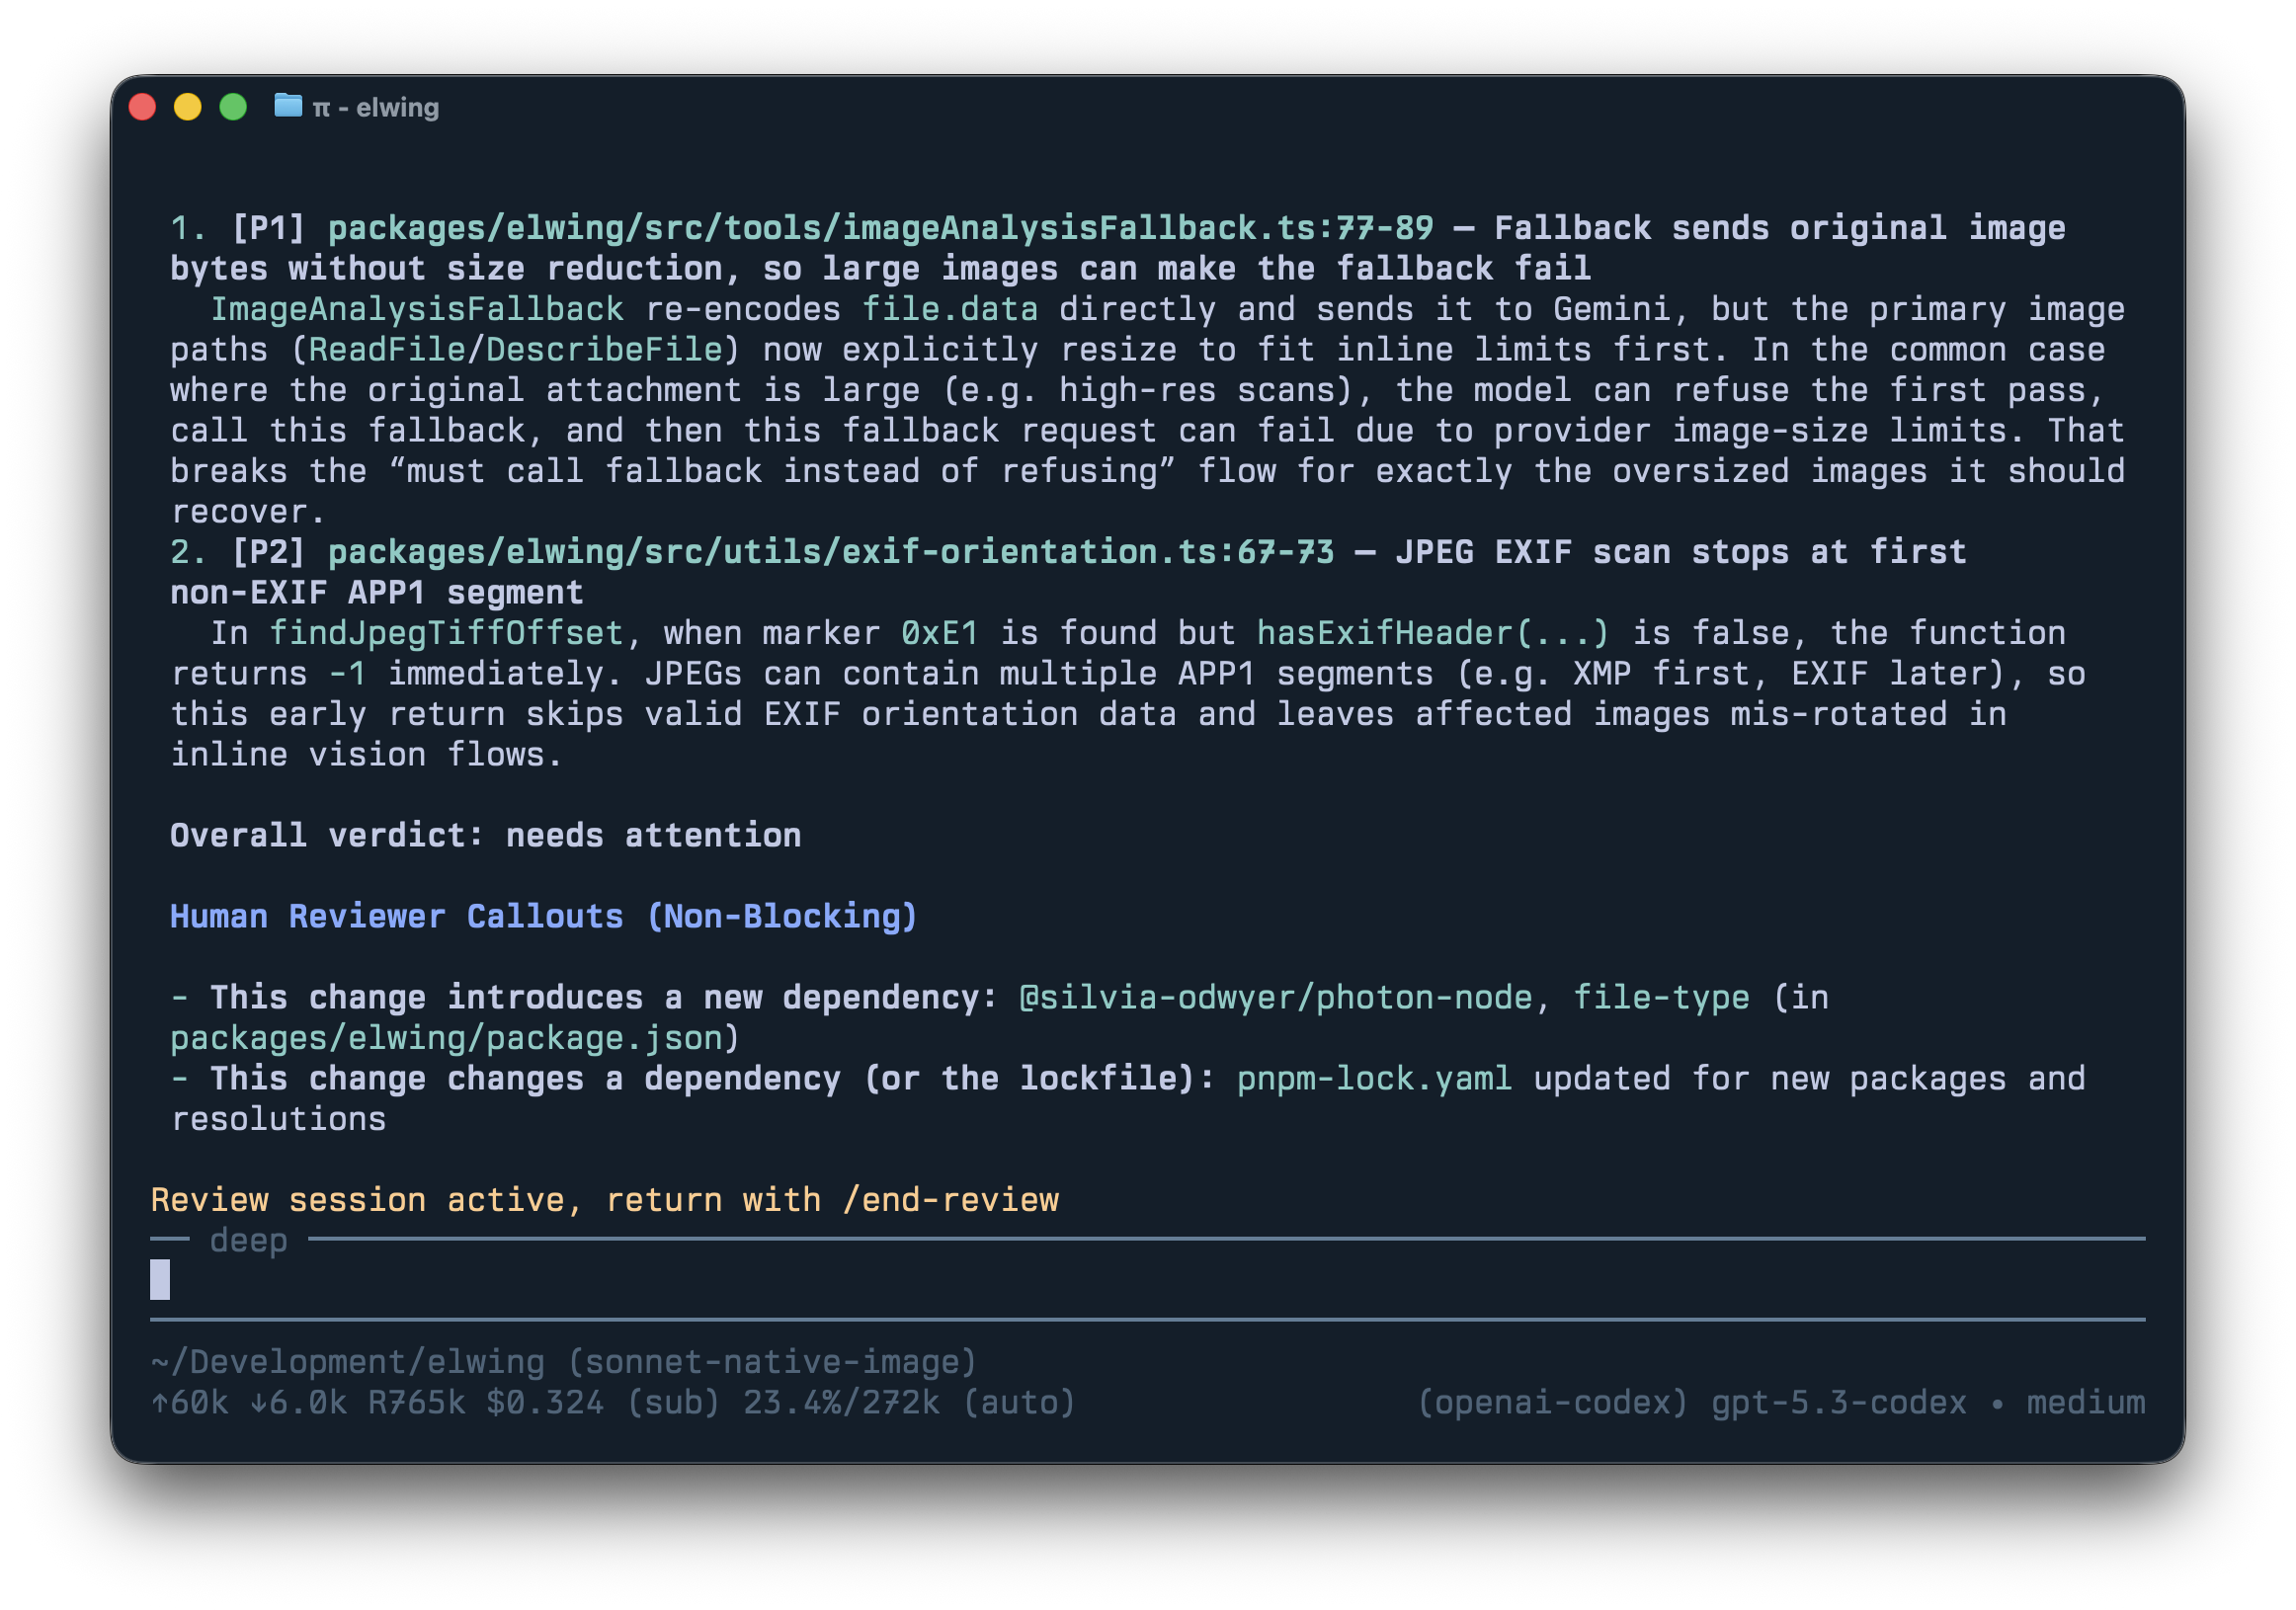Click the ~/Development/elwing directory path

347,1362
